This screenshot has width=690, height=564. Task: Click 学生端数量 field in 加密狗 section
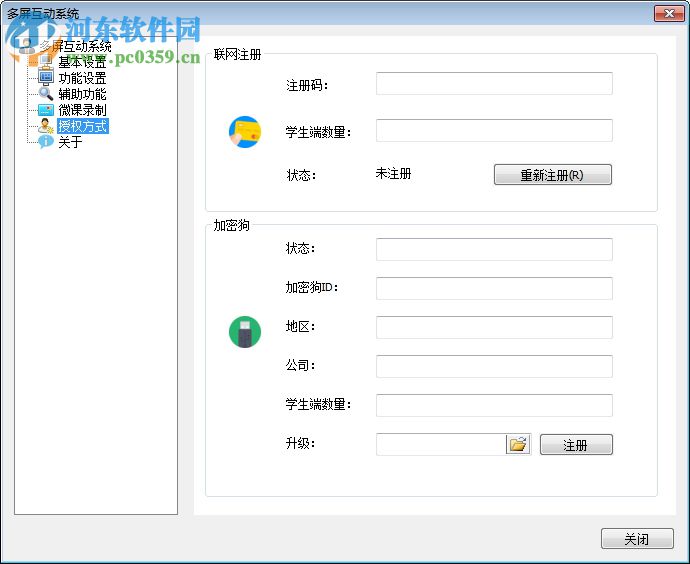click(494, 405)
